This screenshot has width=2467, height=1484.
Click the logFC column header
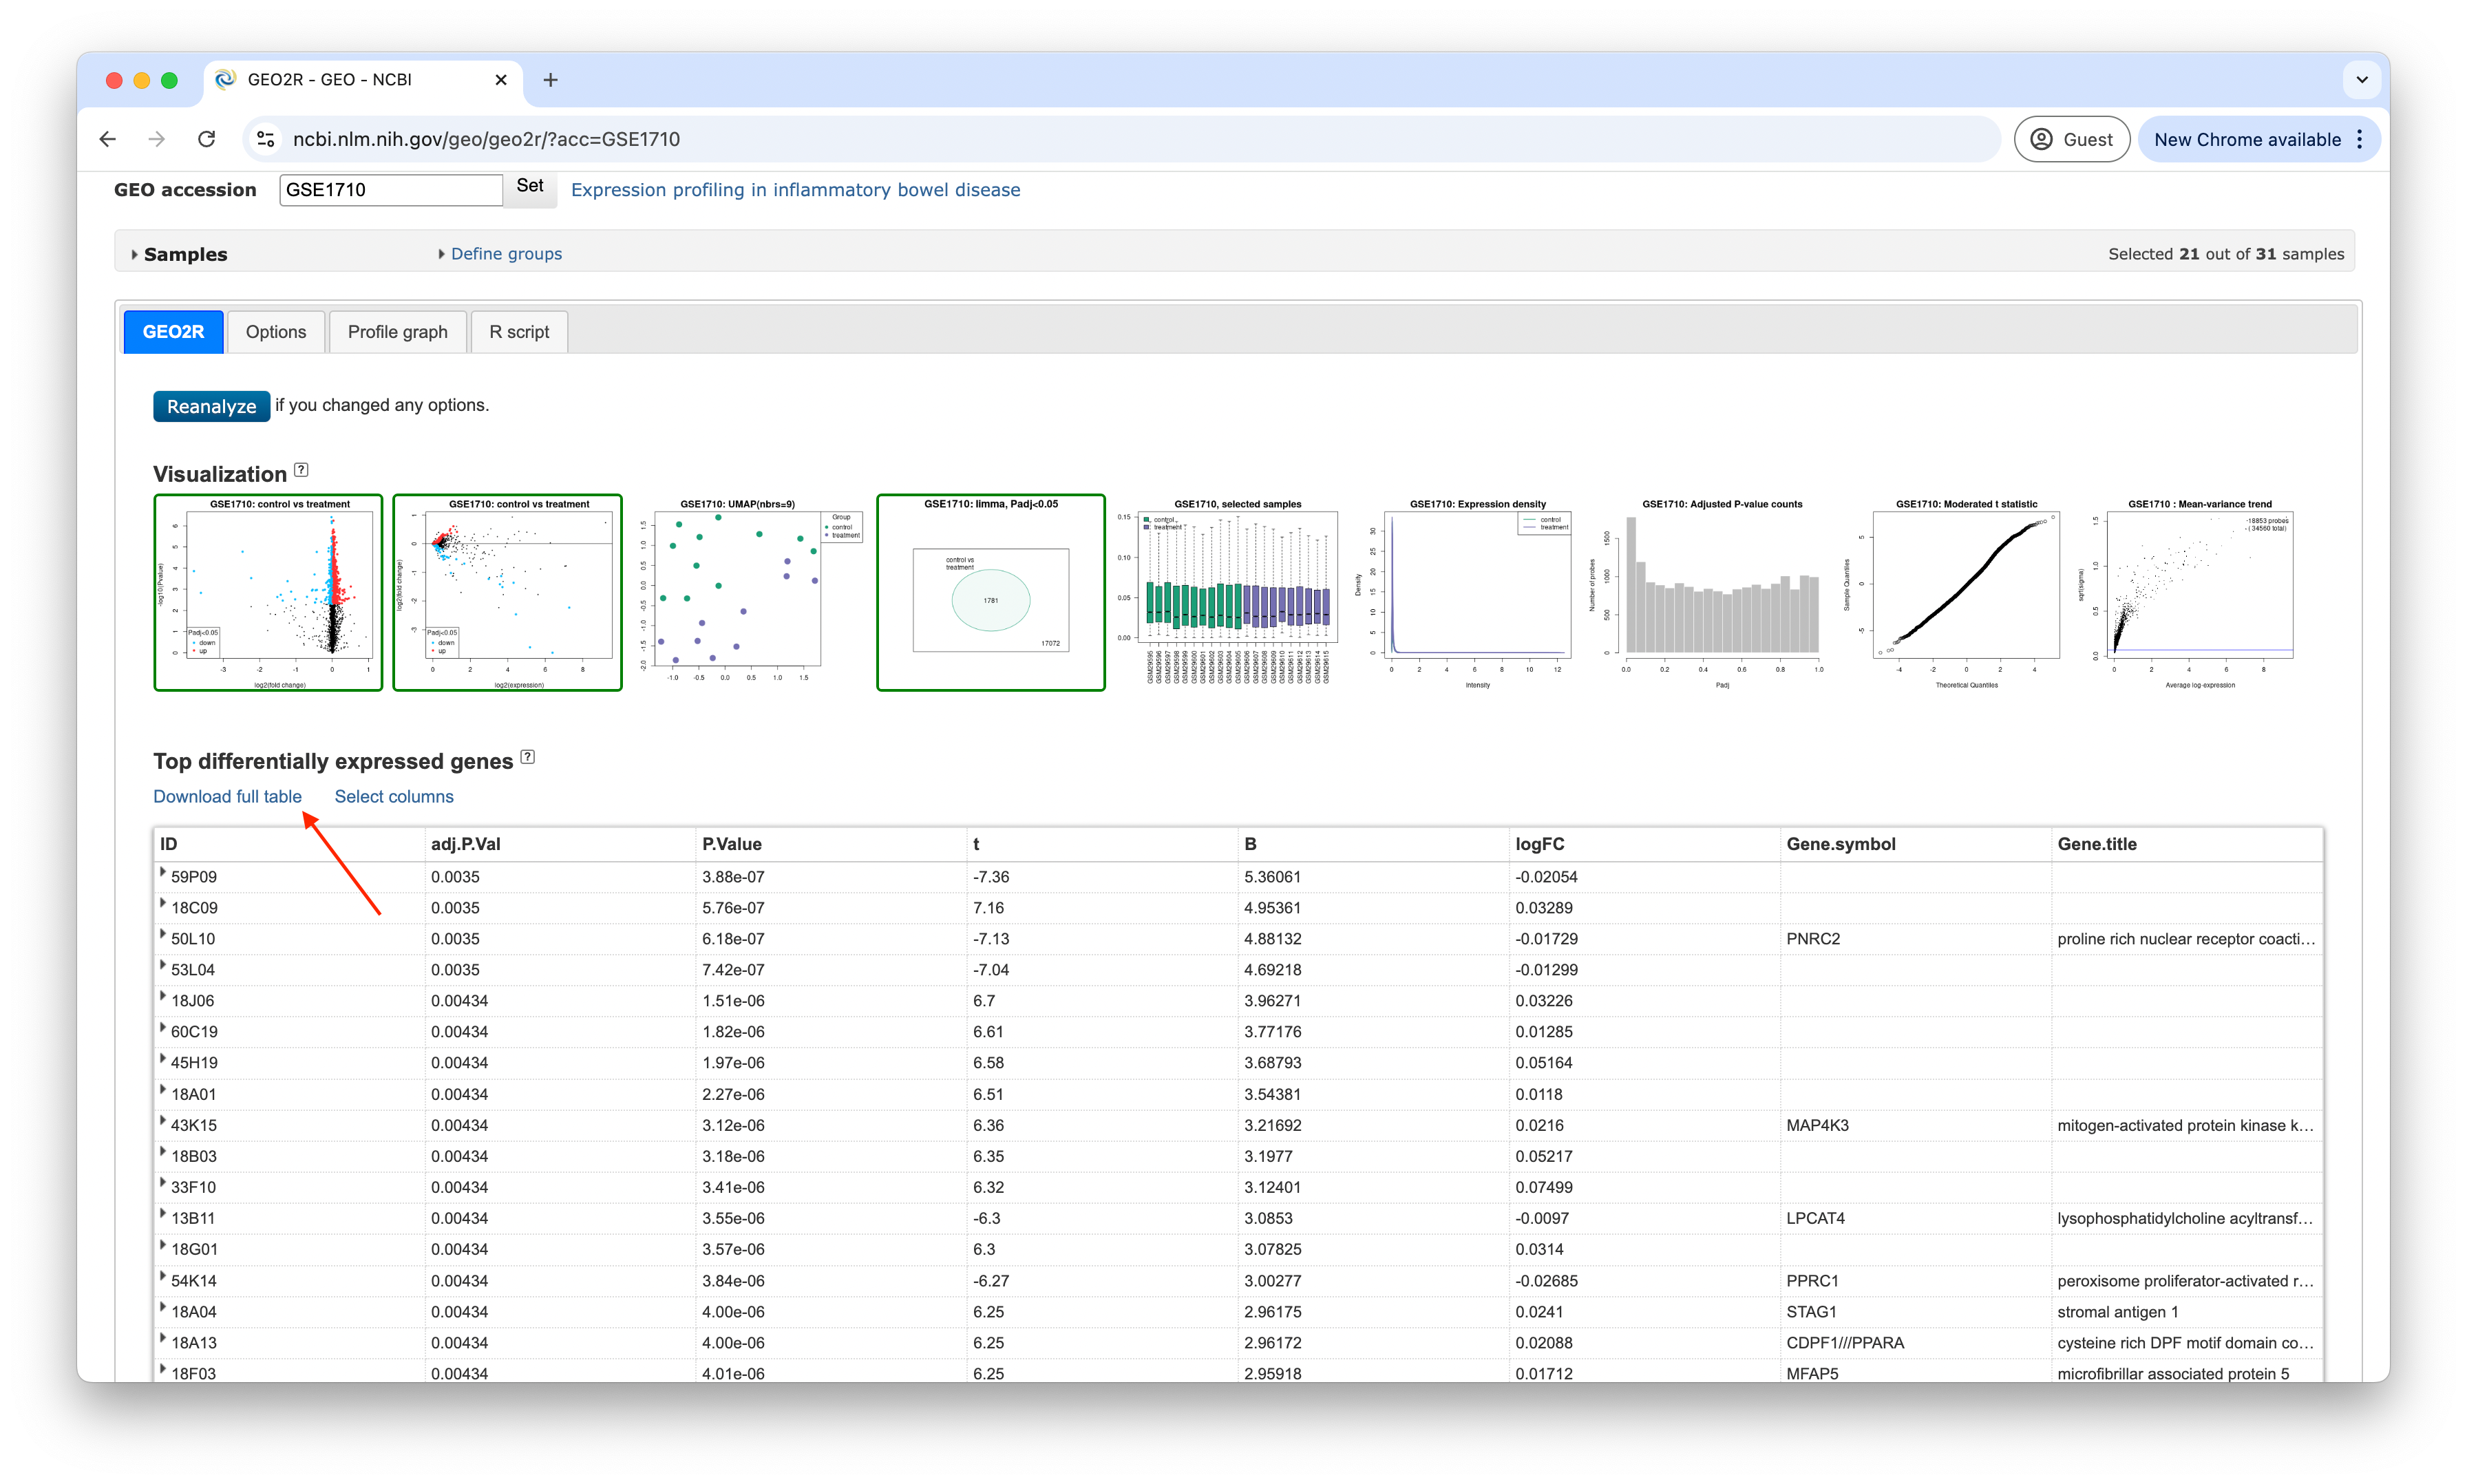coord(1644,844)
